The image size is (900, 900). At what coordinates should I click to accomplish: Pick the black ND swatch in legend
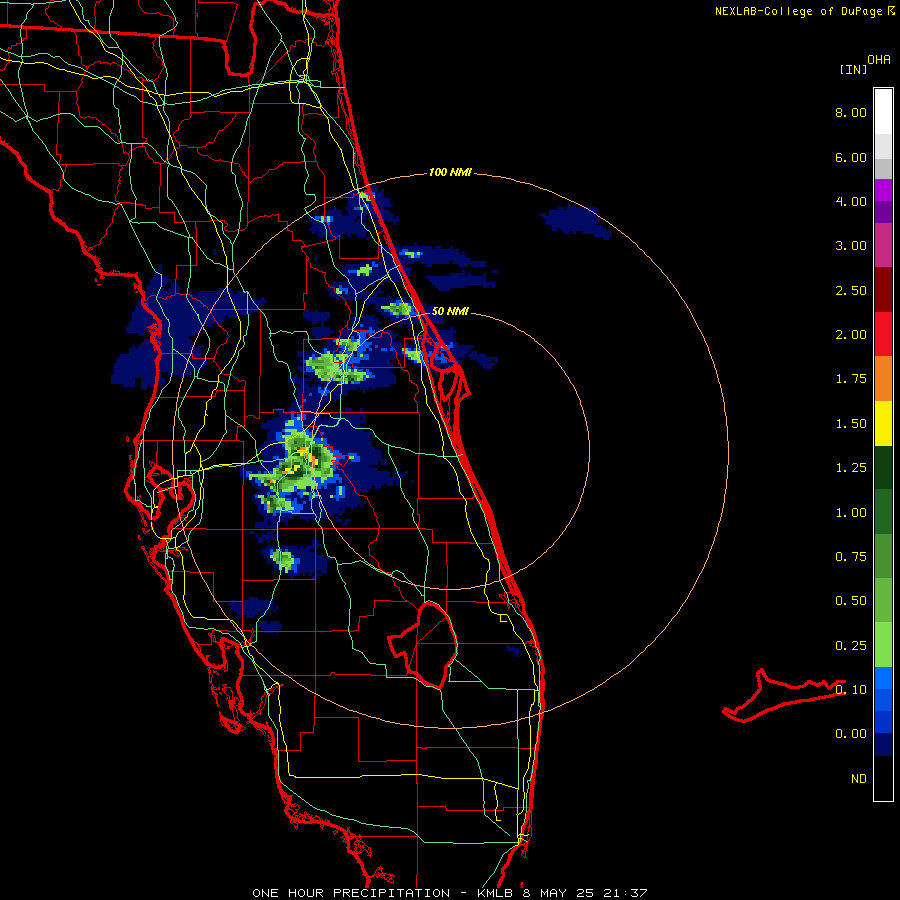(x=883, y=778)
